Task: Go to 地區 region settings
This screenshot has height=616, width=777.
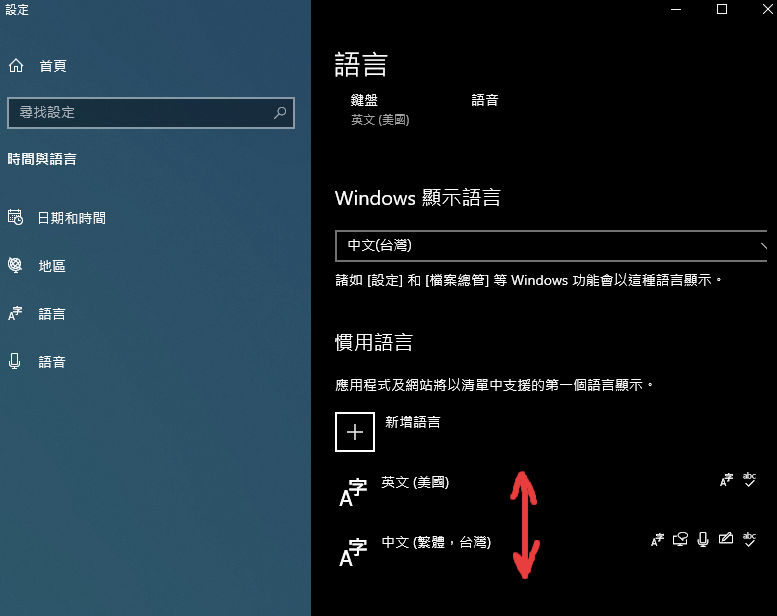Action: click(x=52, y=266)
